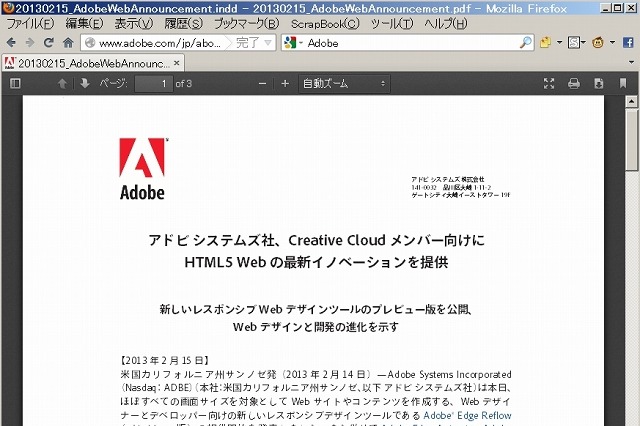This screenshot has height=426, width=640.
Task: Expand dropdown beside S extension icon
Action: pyautogui.click(x=583, y=42)
